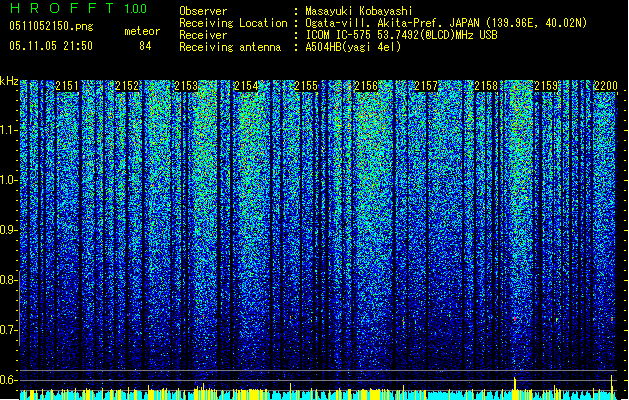Click the 2151 time marker label
The image size is (629, 400).
pyautogui.click(x=67, y=86)
